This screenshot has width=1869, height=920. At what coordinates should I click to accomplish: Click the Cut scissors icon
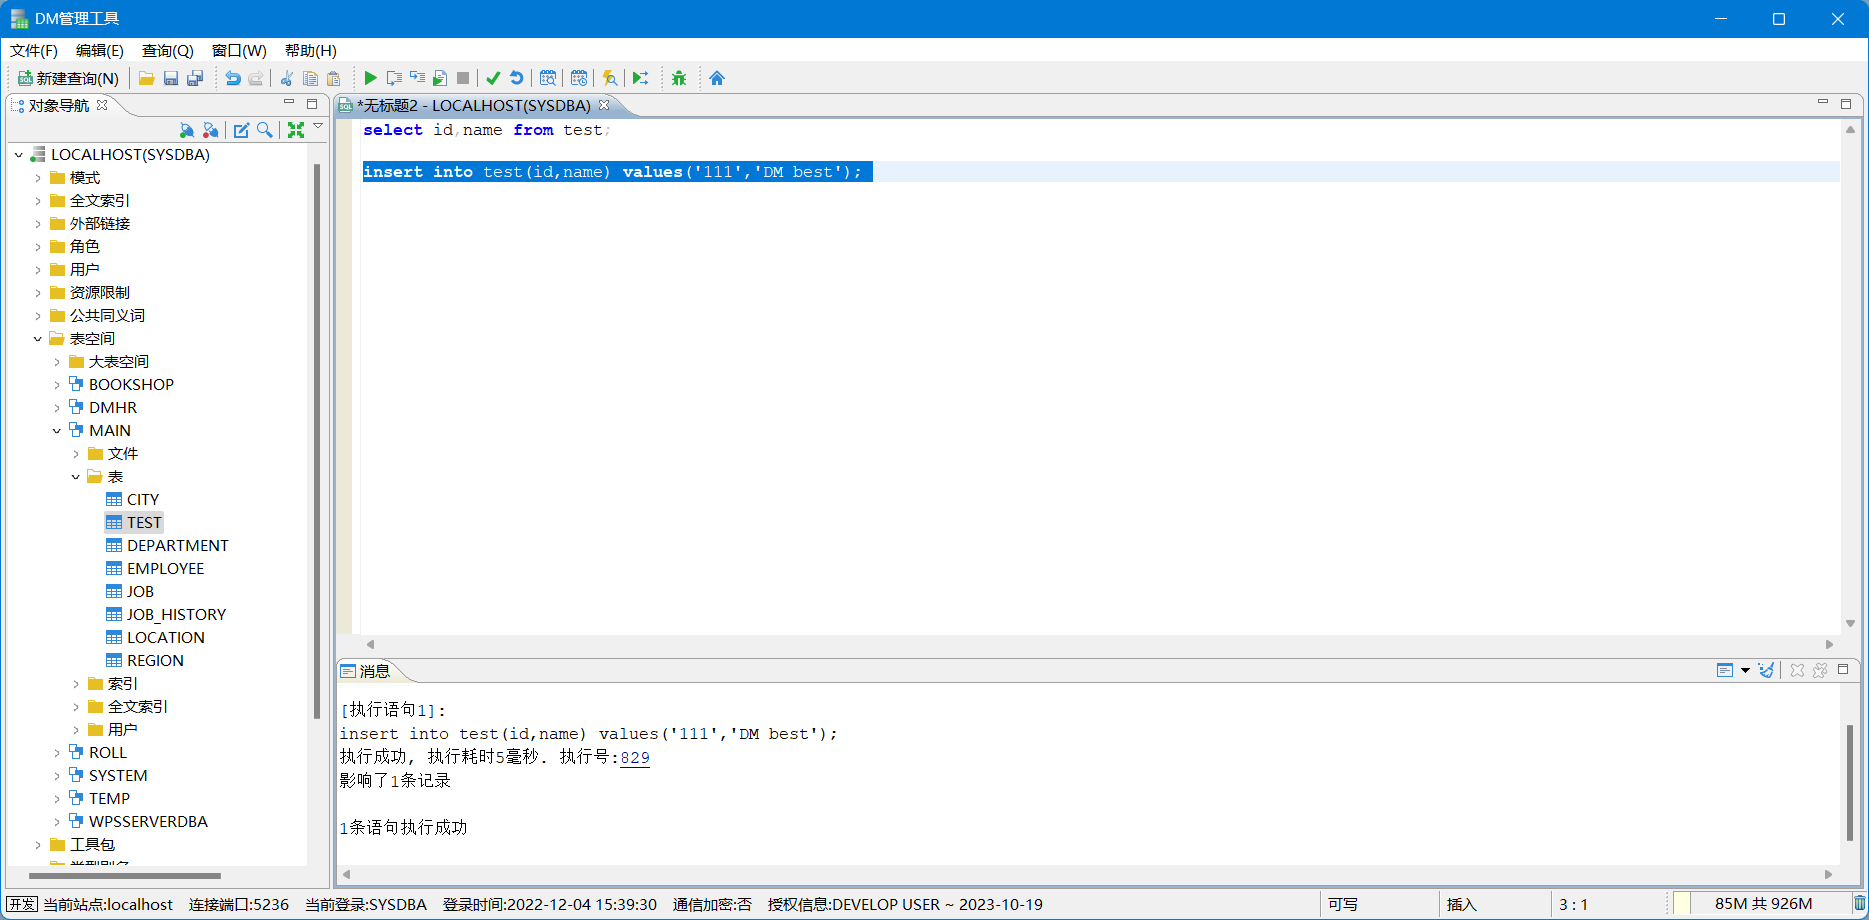[x=287, y=78]
